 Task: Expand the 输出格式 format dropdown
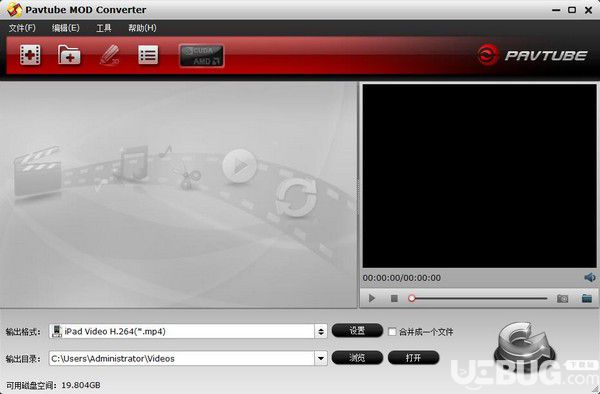(321, 331)
